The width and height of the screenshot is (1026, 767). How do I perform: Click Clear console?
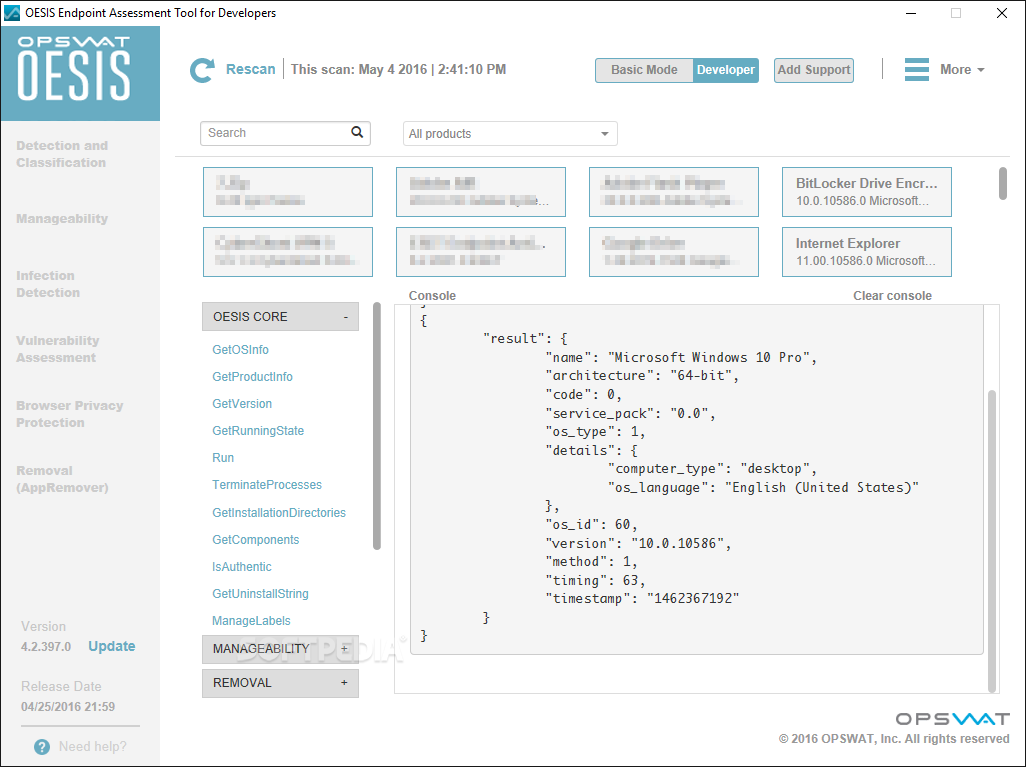(892, 296)
